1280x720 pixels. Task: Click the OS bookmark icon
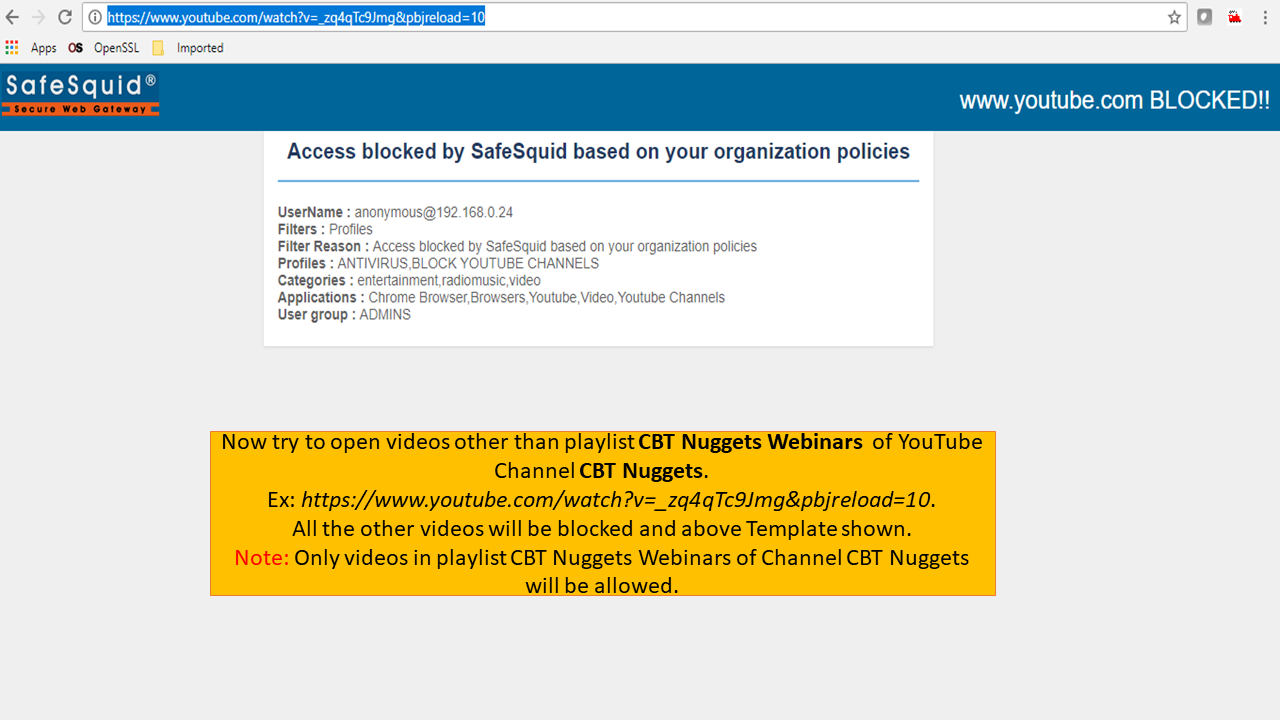tap(75, 48)
